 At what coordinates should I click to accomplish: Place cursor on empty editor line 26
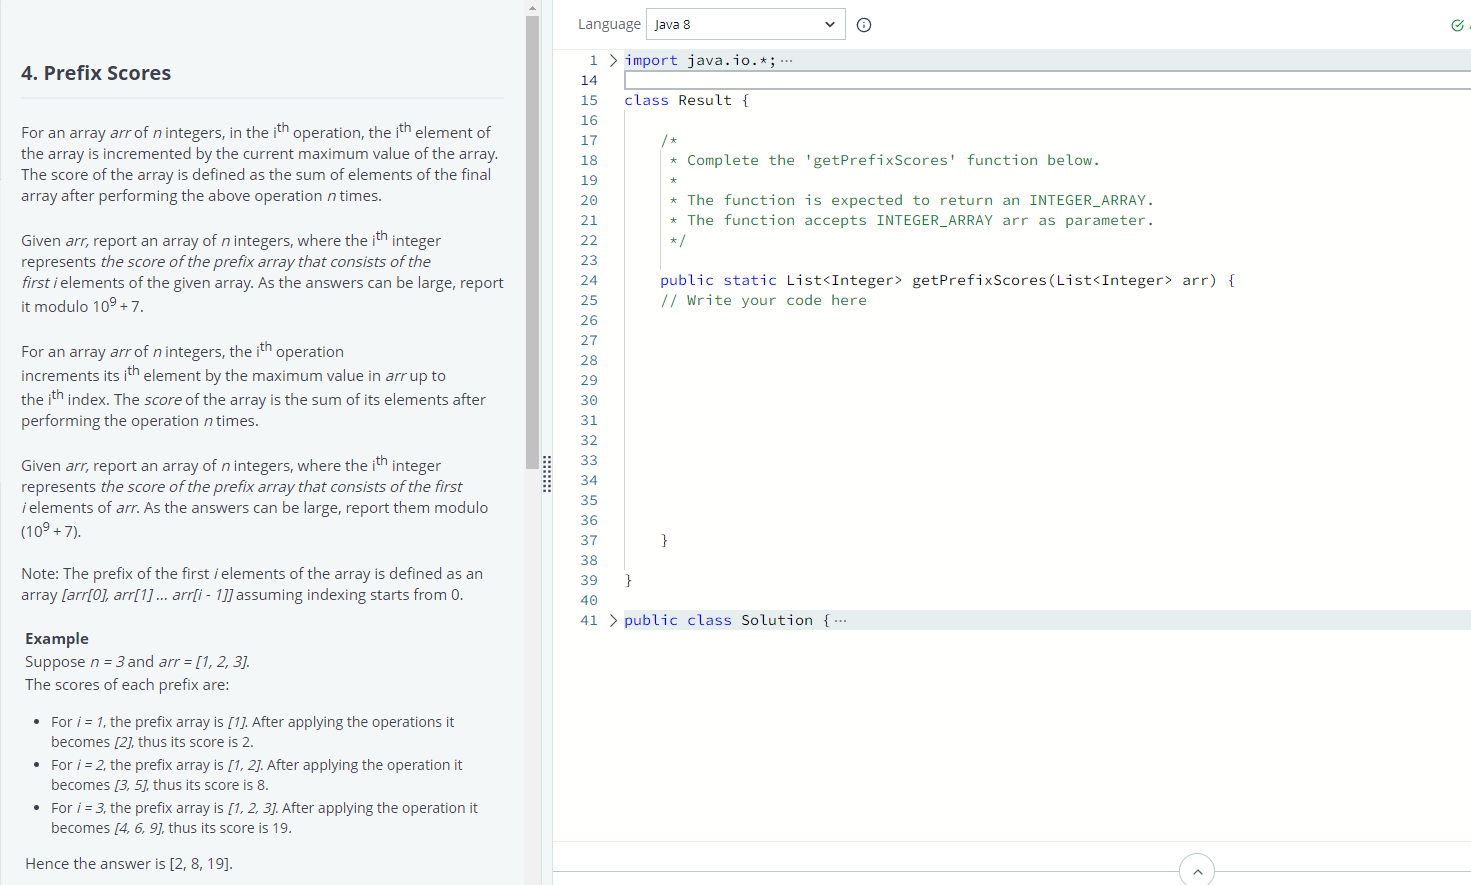click(x=1047, y=320)
